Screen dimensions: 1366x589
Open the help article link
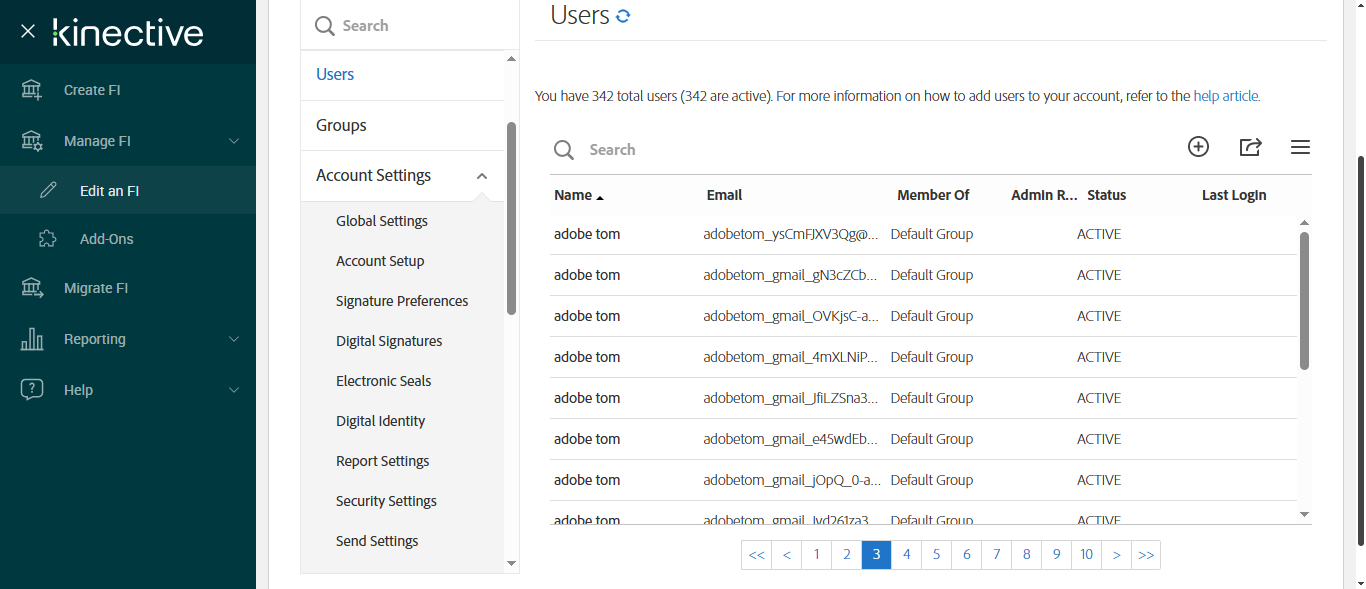click(1226, 97)
